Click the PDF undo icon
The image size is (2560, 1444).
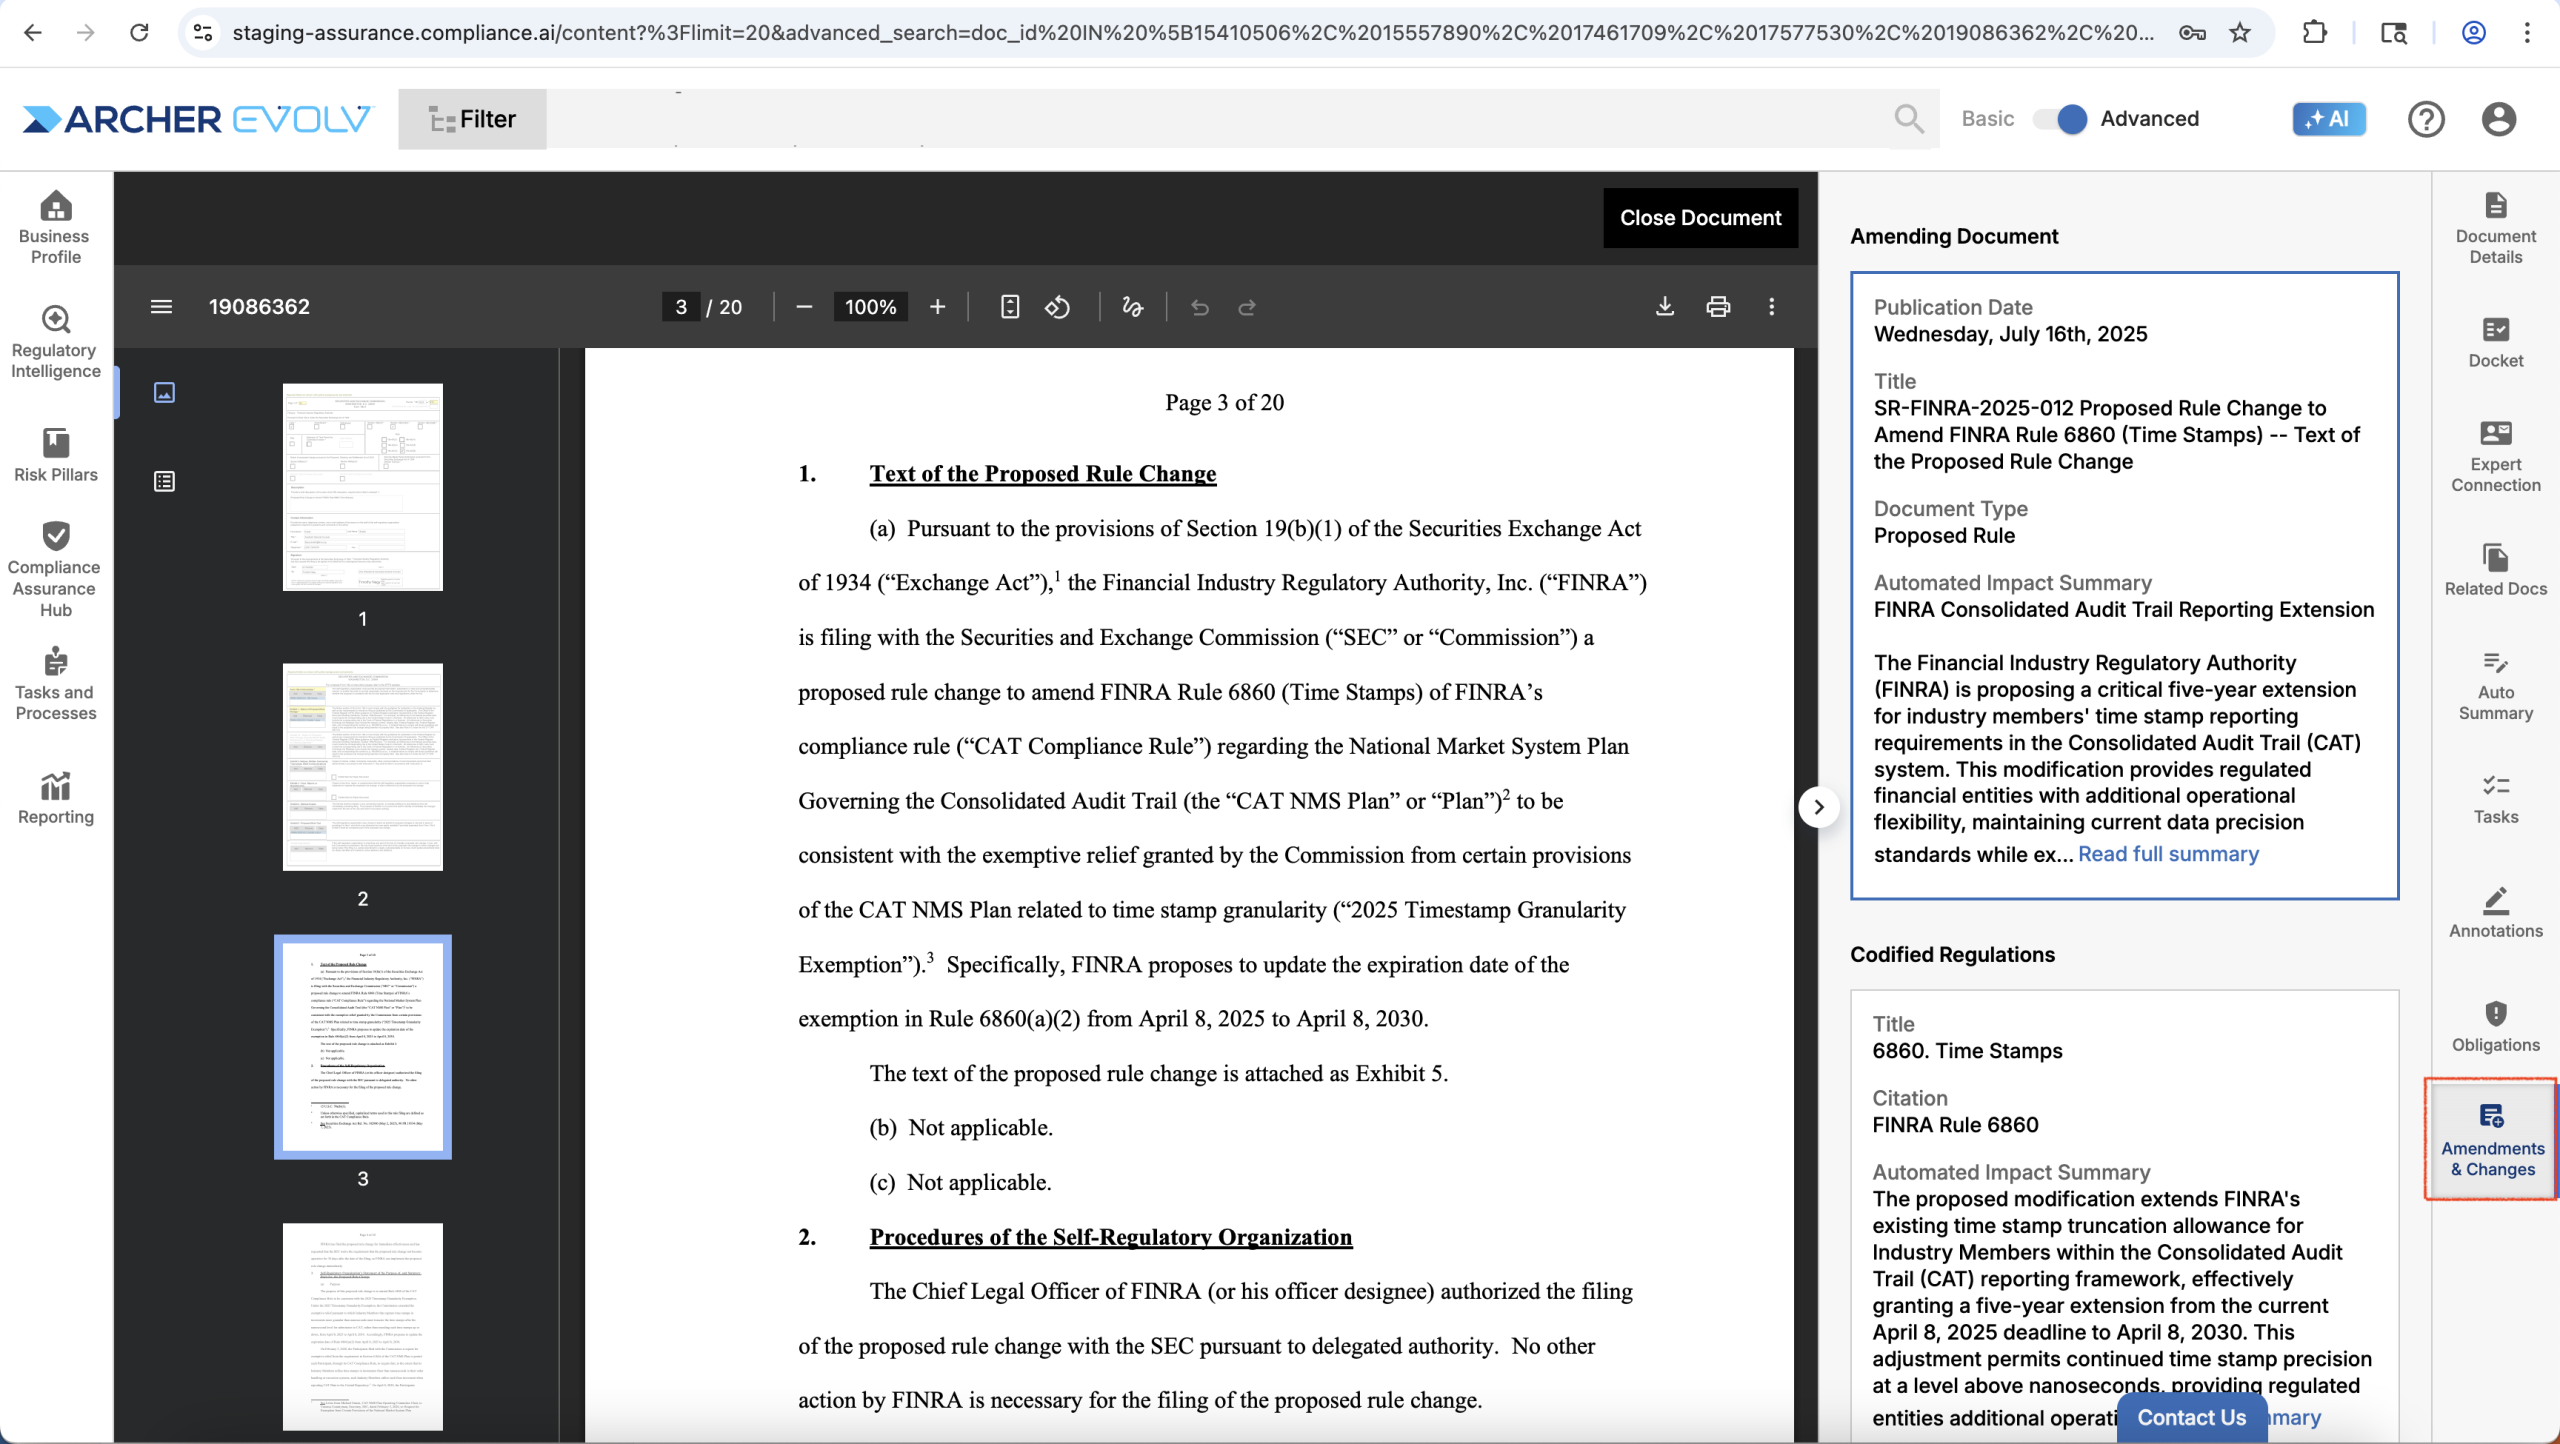click(1200, 307)
